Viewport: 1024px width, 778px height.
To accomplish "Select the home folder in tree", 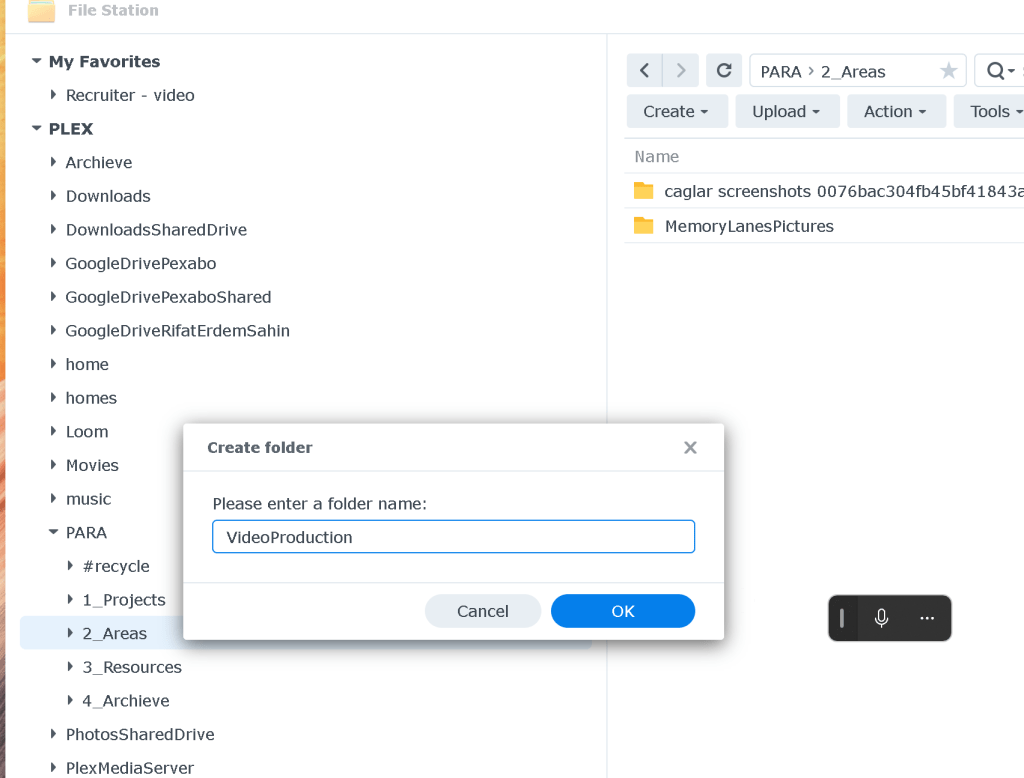I will click(x=87, y=365).
